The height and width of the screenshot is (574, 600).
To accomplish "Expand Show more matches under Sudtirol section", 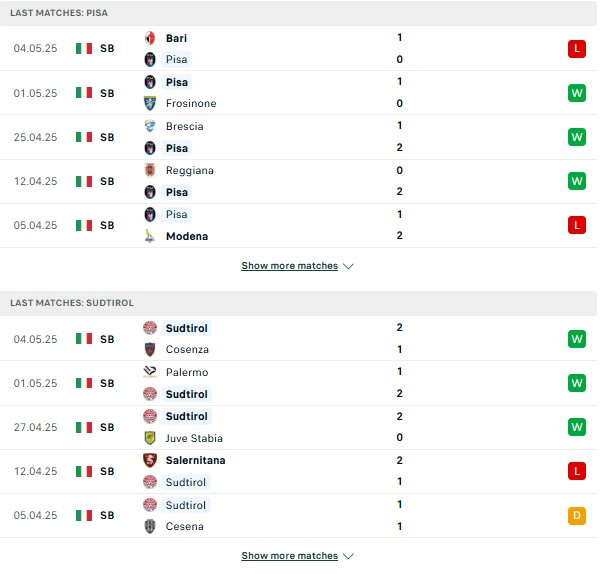I will (290, 556).
